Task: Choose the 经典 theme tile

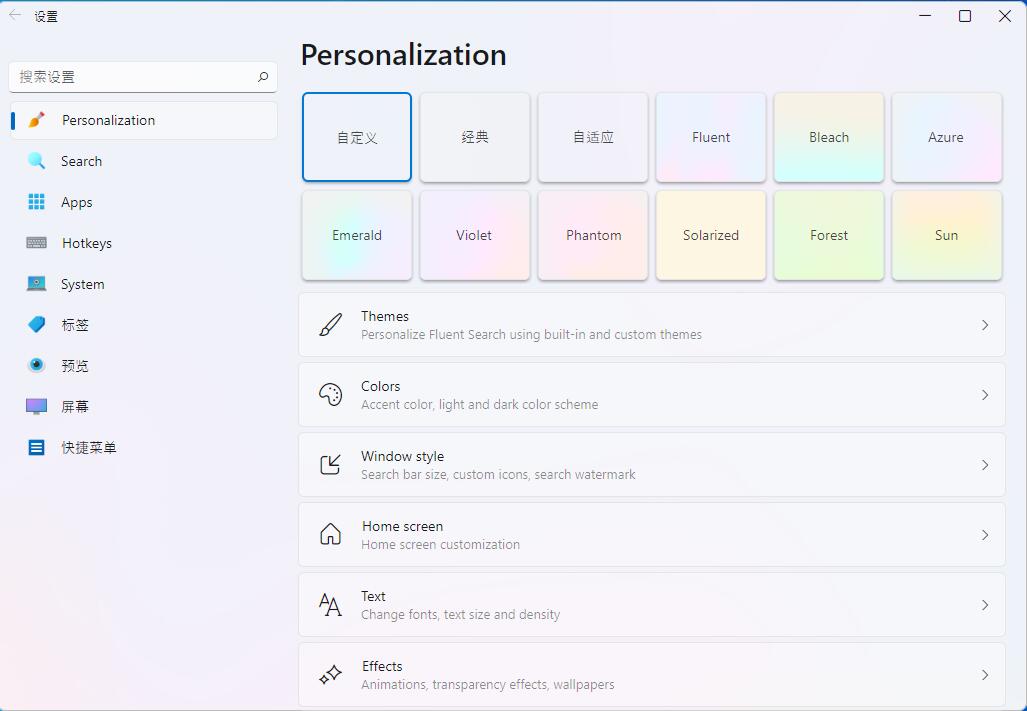Action: click(475, 138)
